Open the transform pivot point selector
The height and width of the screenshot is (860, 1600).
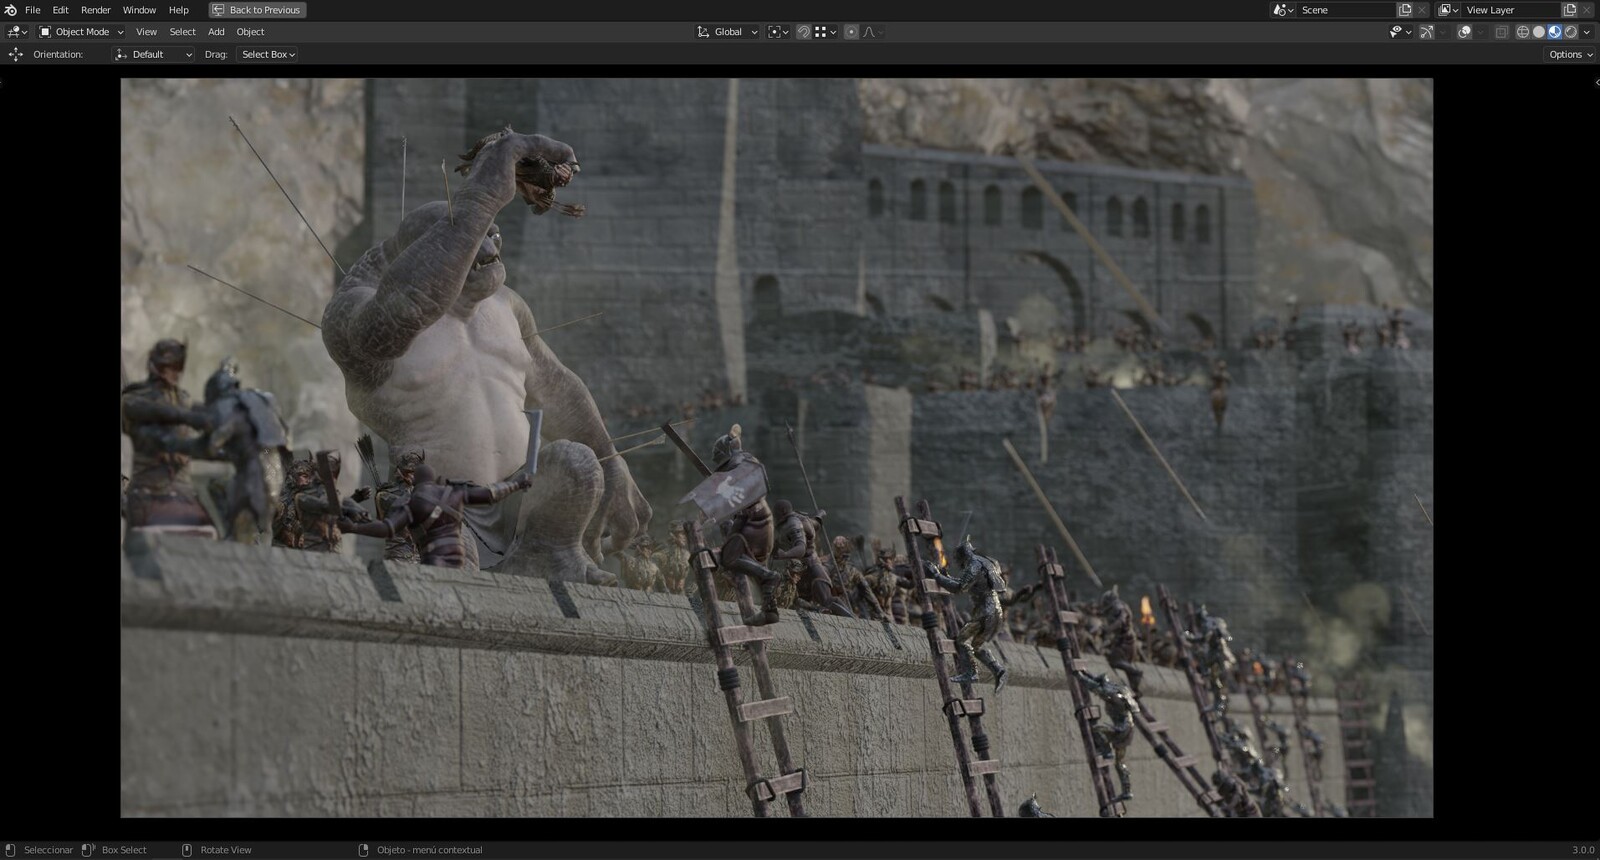[x=778, y=32]
